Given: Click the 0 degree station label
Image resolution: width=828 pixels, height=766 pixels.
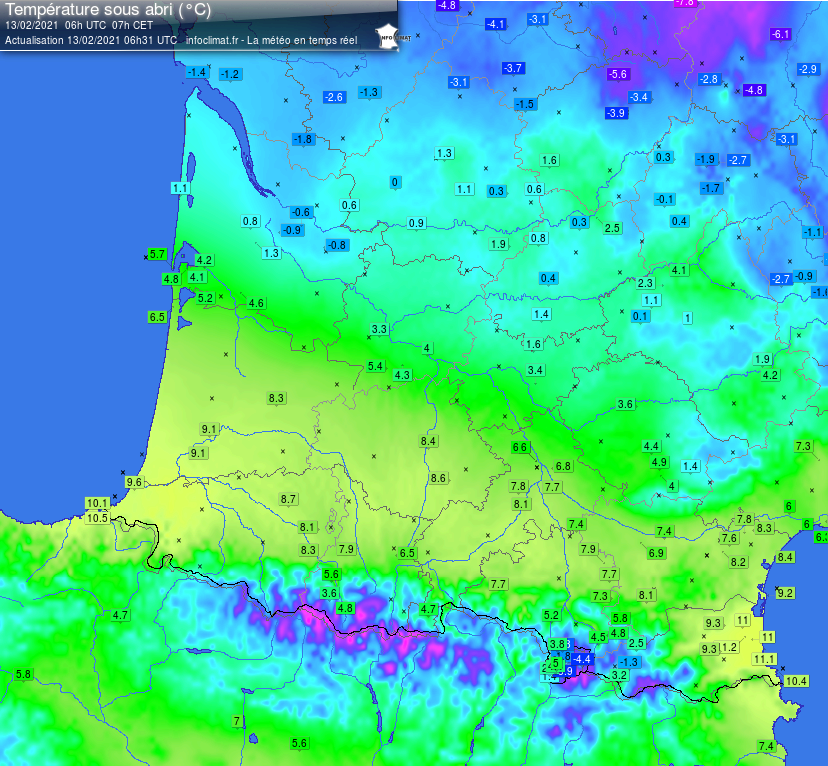Looking at the screenshot, I should (395, 182).
